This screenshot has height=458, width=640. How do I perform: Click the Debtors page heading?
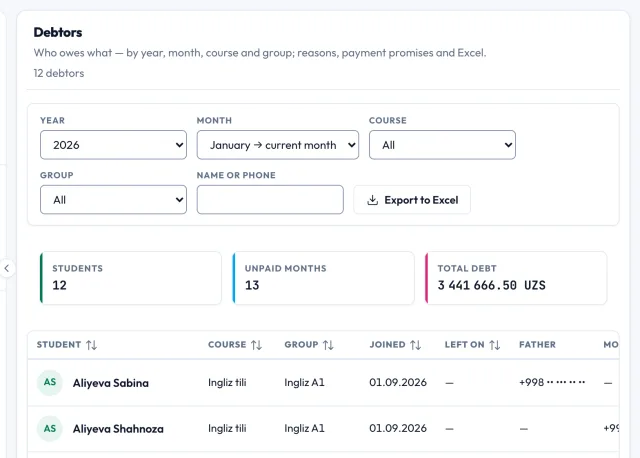point(58,32)
